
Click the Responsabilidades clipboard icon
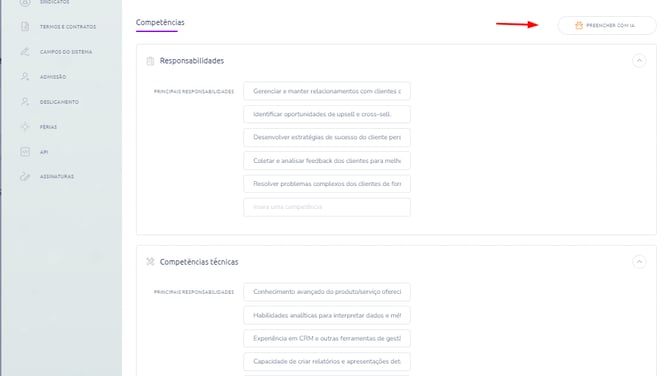[150, 61]
